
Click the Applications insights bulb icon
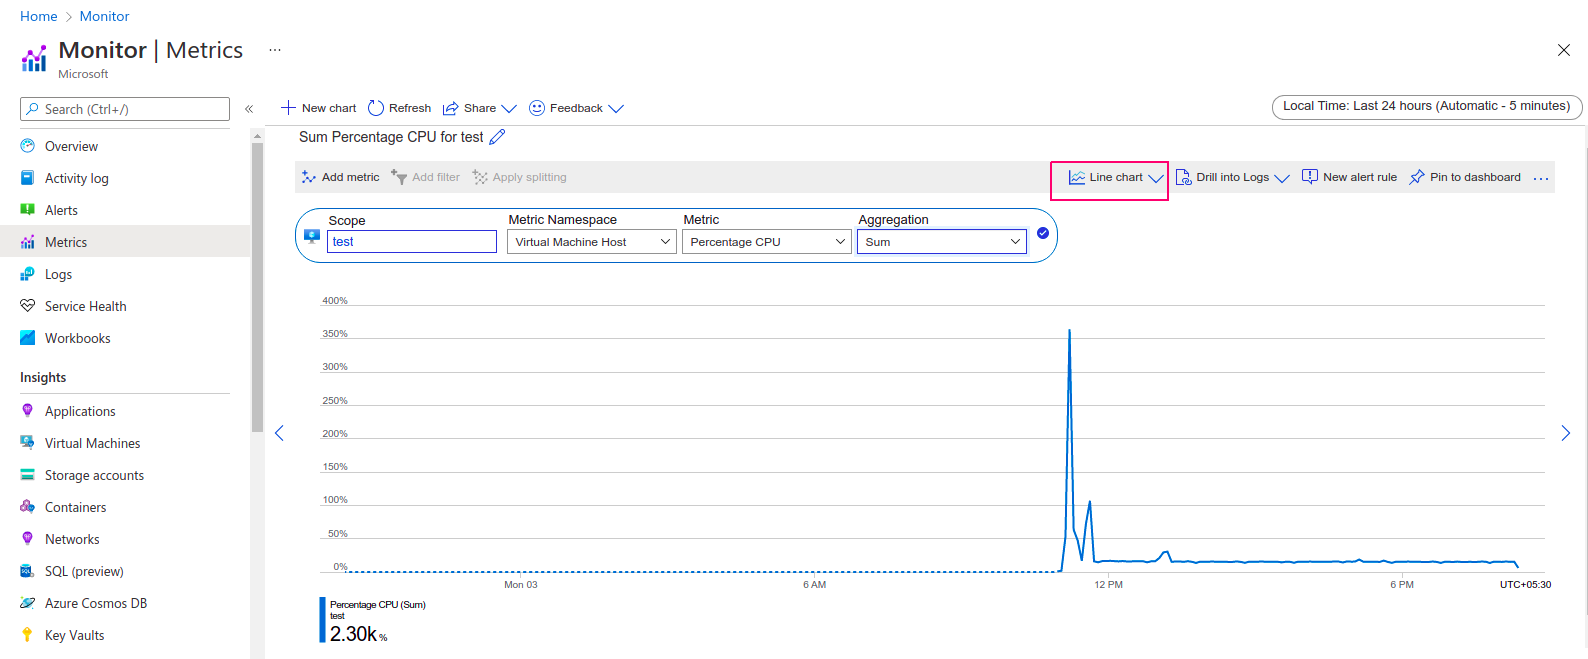(x=27, y=411)
